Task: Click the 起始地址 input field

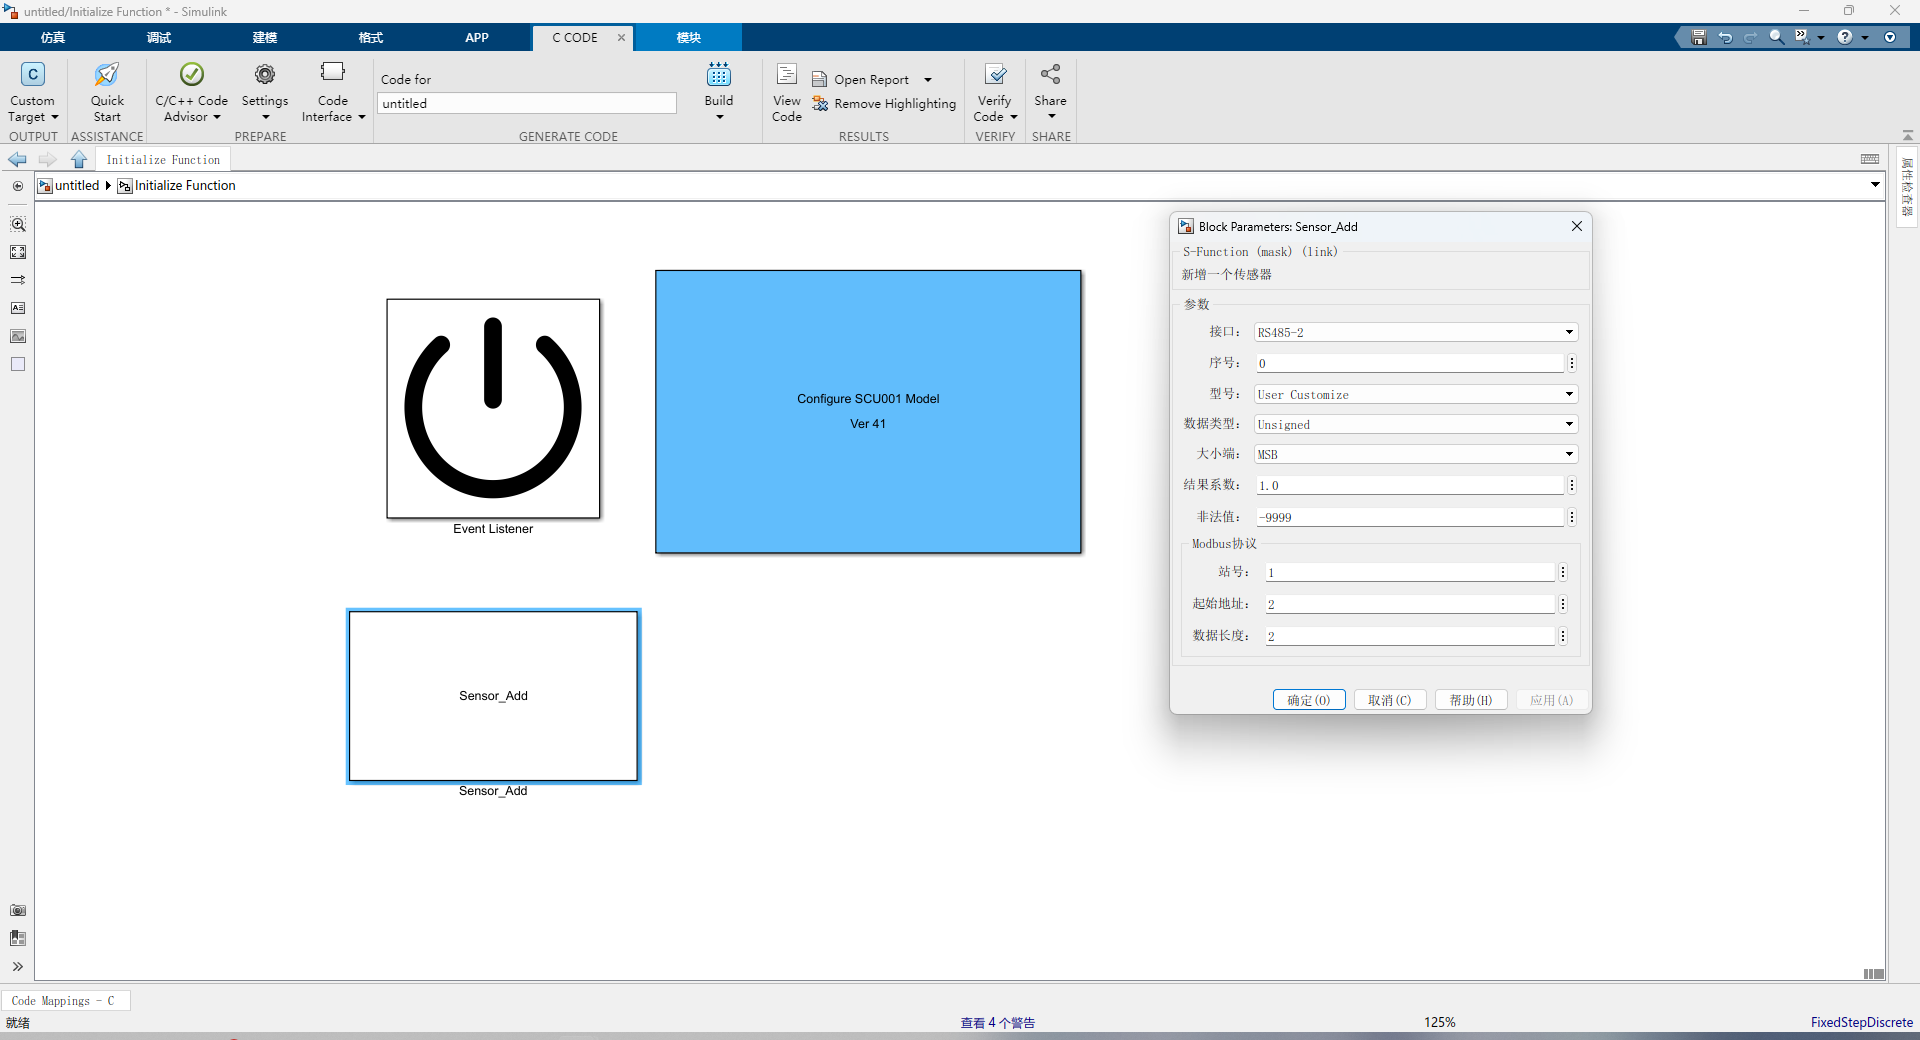Action: click(1410, 604)
